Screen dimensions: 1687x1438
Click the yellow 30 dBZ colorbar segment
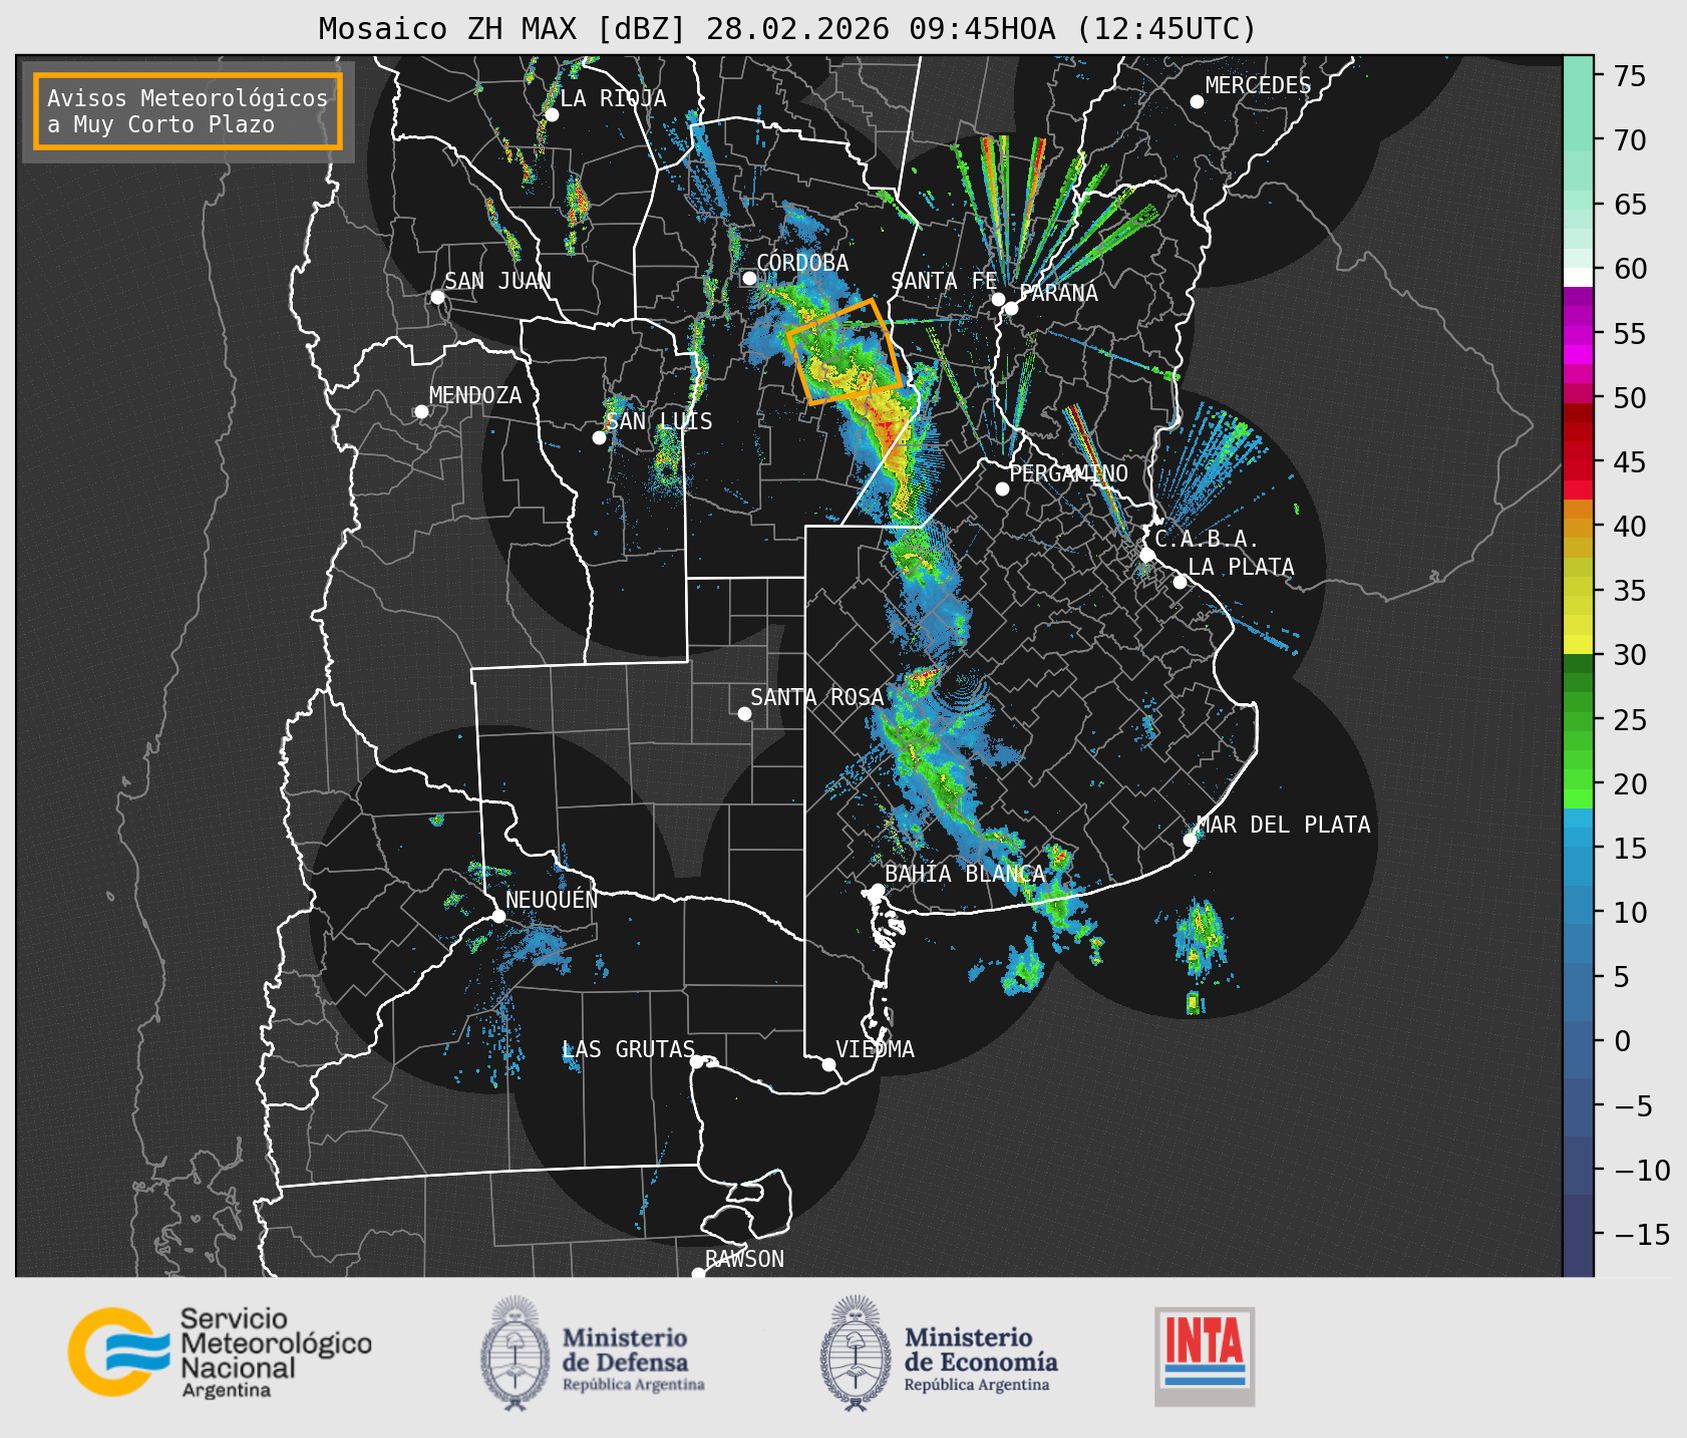pyautogui.click(x=1577, y=645)
